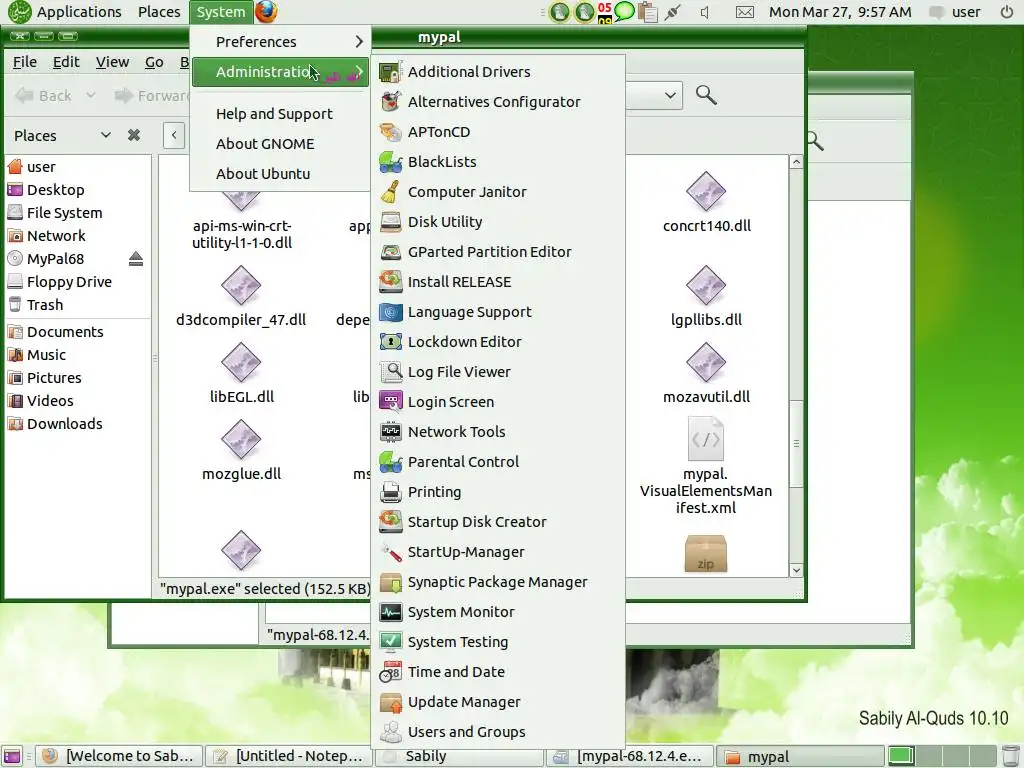Open Printing configuration

[x=498, y=492]
